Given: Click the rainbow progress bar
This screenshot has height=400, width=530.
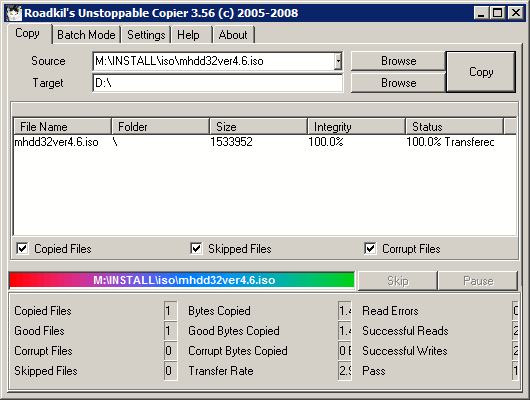Looking at the screenshot, I should 182,280.
